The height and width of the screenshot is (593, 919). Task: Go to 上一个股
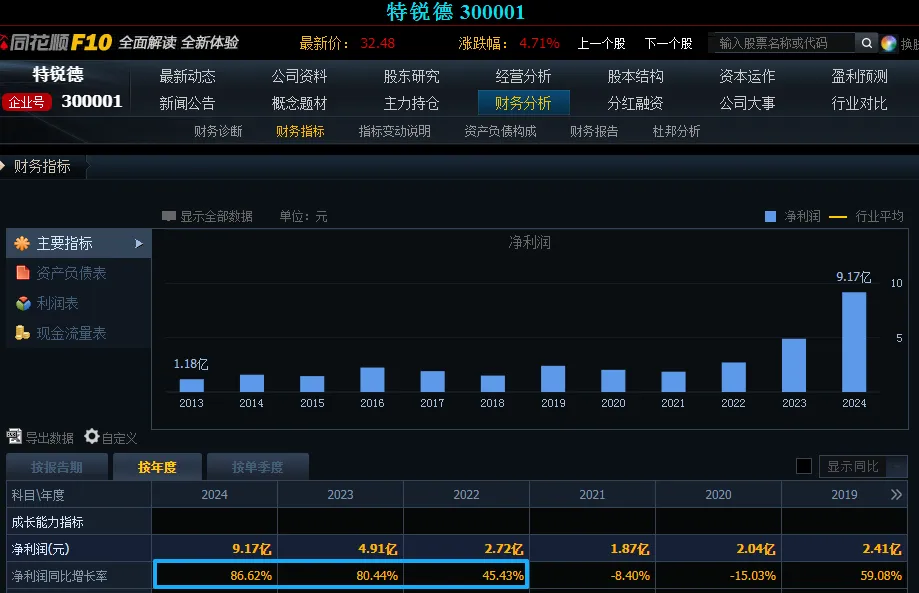pyautogui.click(x=601, y=43)
